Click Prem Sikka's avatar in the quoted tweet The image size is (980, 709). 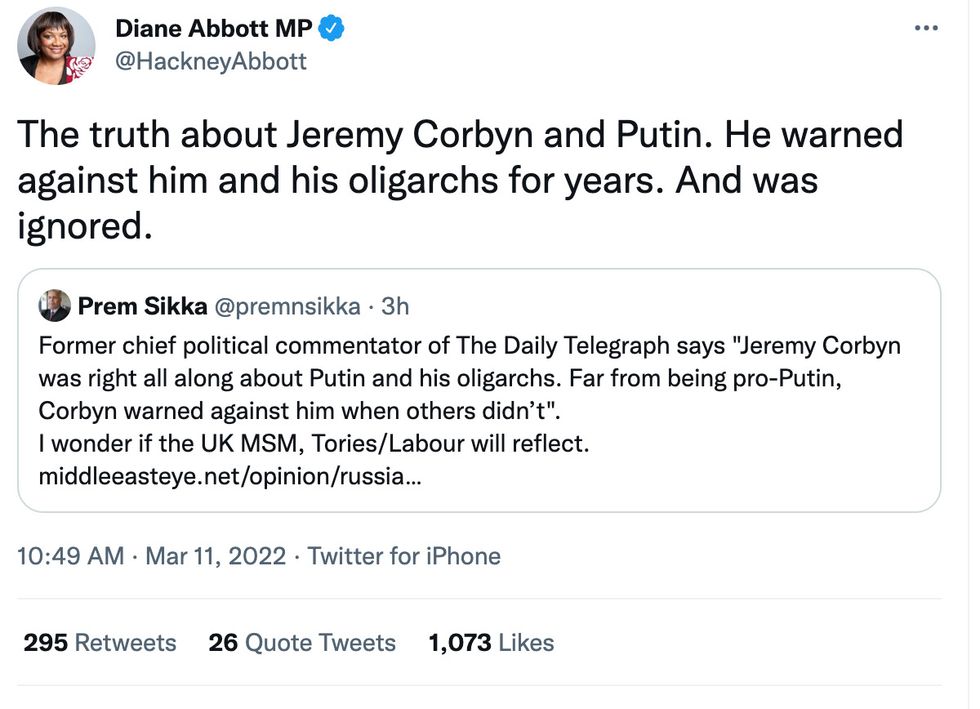(x=55, y=305)
